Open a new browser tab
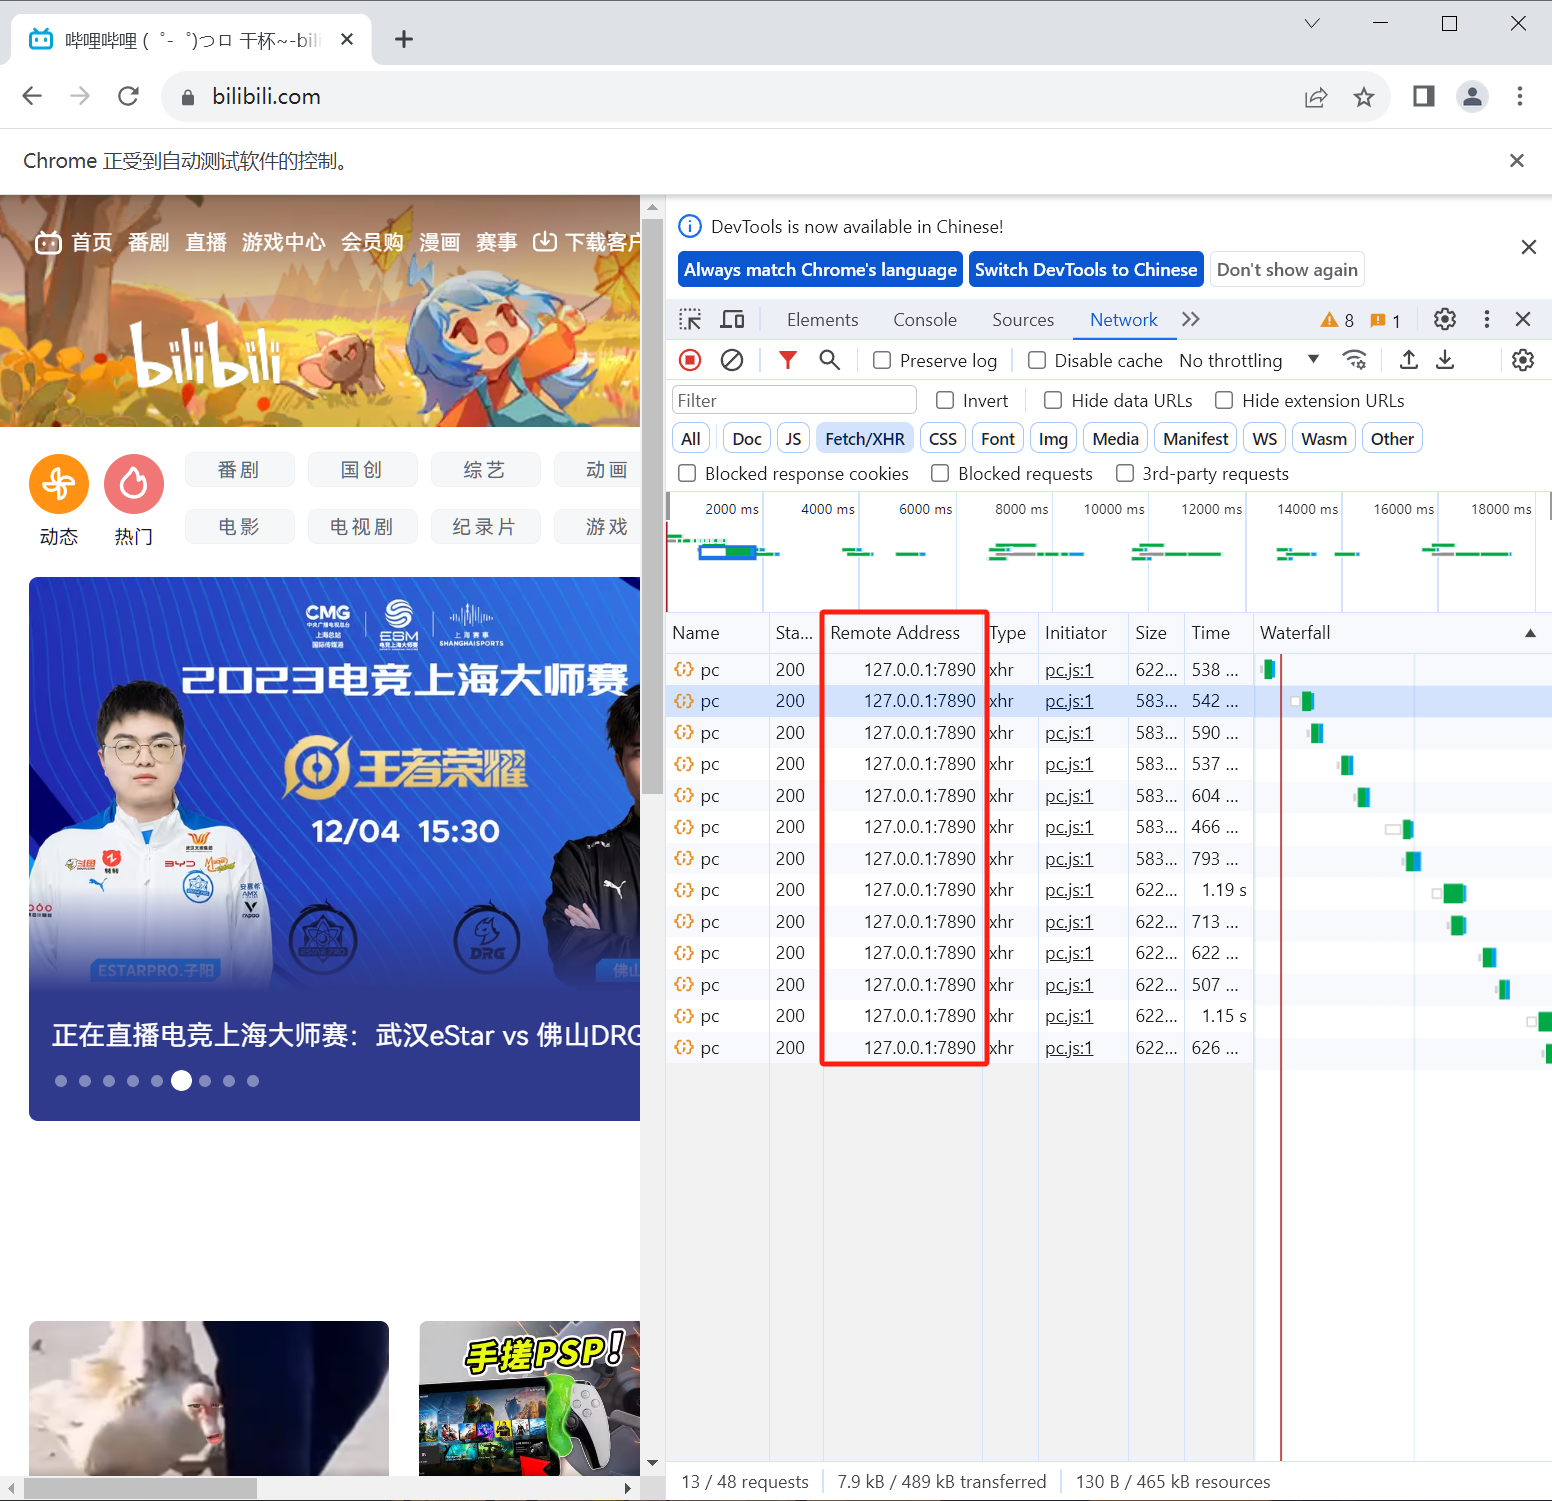This screenshot has height=1501, width=1552. [x=404, y=39]
